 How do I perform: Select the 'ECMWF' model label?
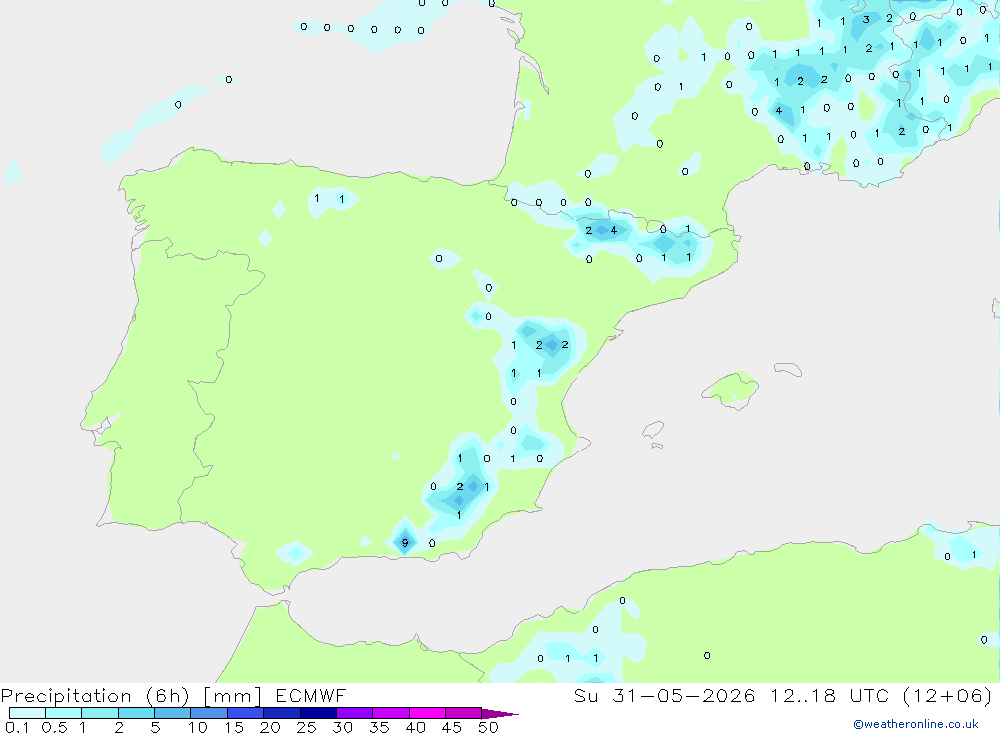coord(311,696)
